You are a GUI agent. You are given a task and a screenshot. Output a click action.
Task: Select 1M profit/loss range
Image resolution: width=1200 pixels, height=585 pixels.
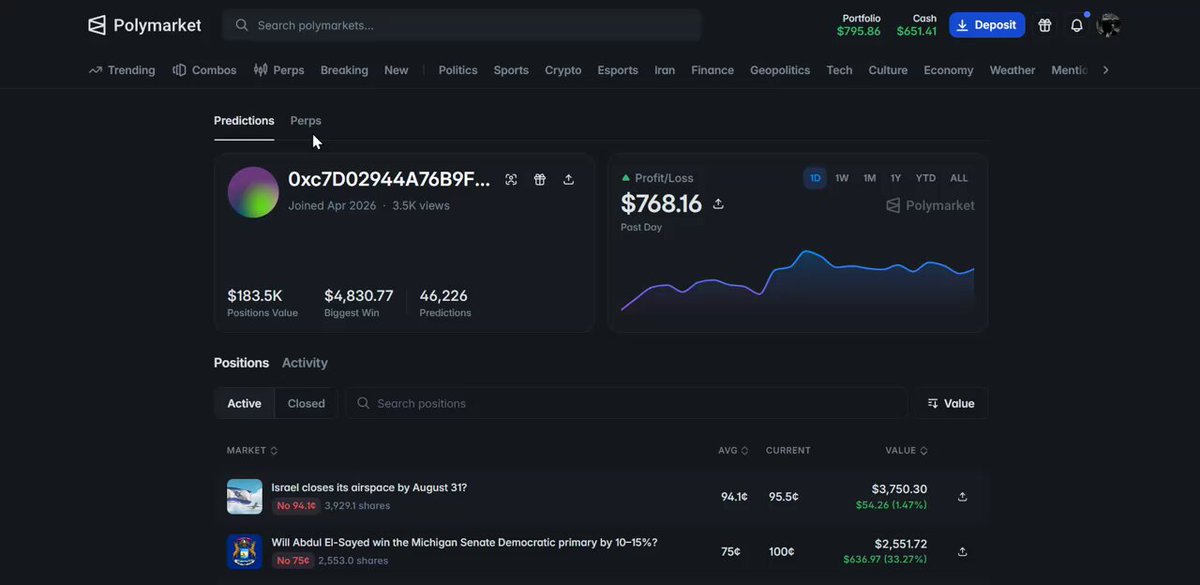pos(870,178)
